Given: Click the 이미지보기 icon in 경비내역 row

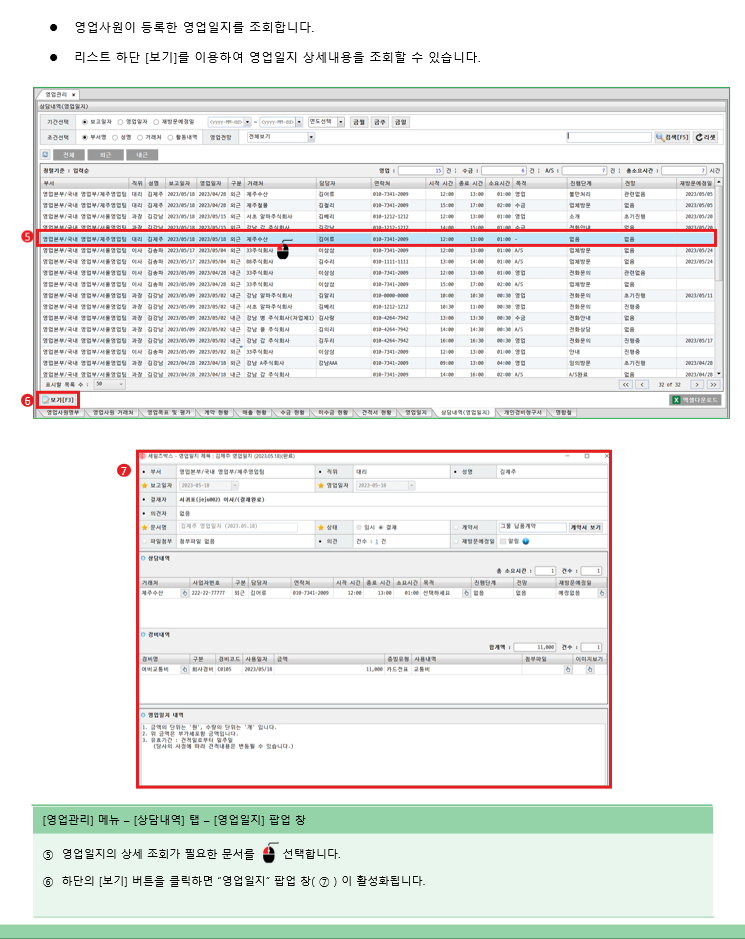Looking at the screenshot, I should pyautogui.click(x=590, y=670).
